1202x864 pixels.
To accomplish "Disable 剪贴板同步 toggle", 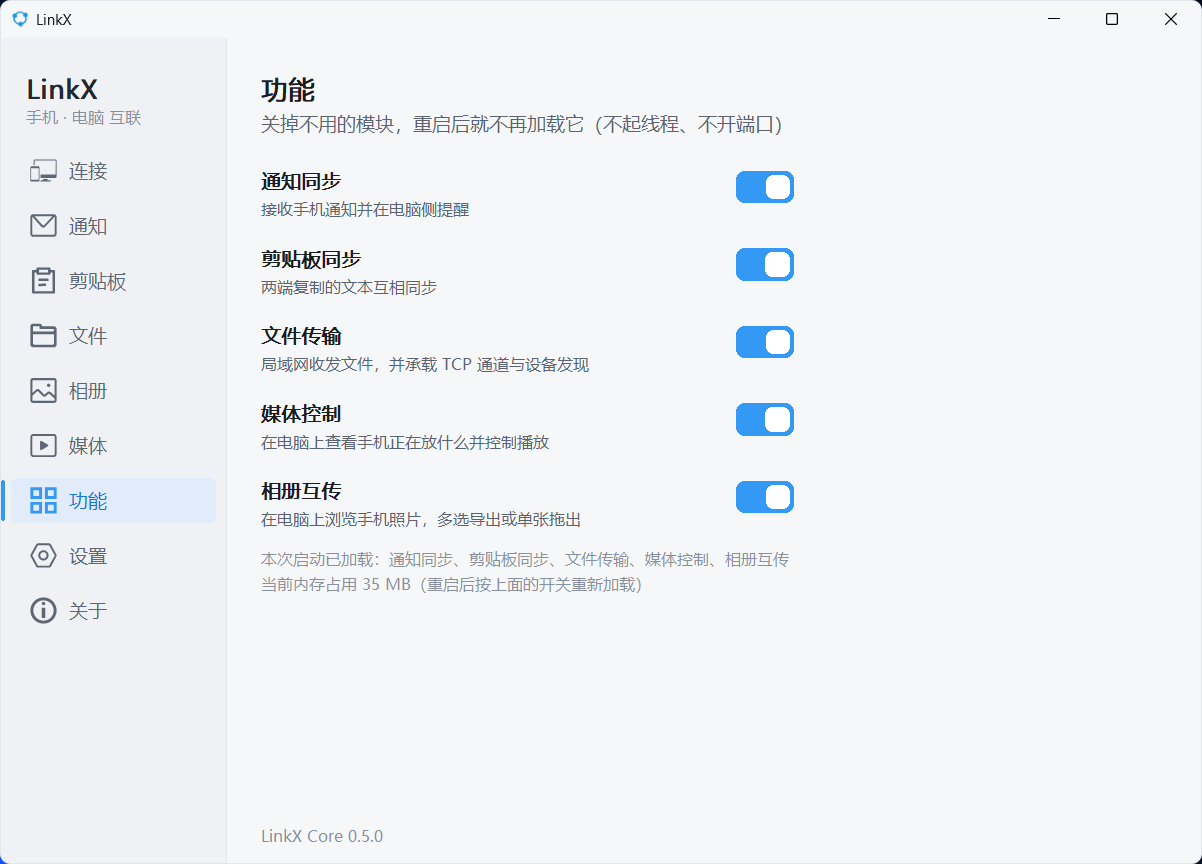I will point(765,265).
